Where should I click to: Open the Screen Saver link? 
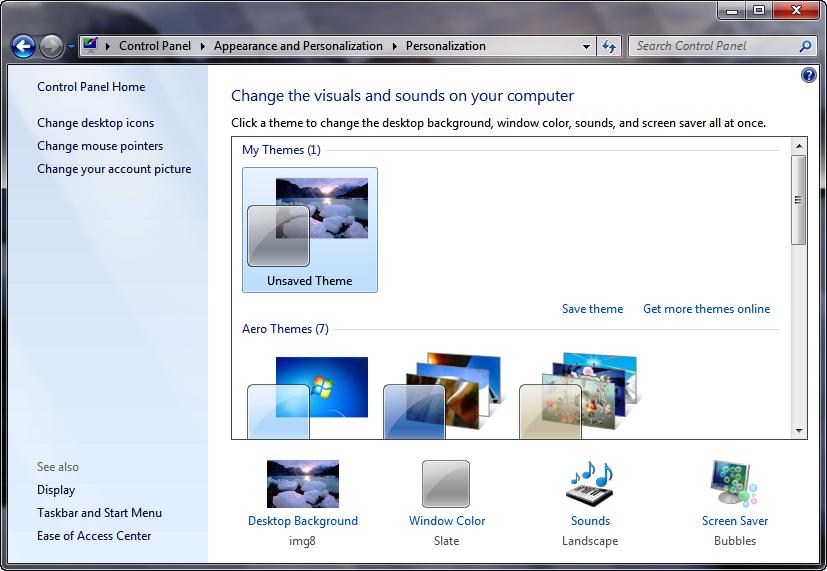pyautogui.click(x=735, y=521)
